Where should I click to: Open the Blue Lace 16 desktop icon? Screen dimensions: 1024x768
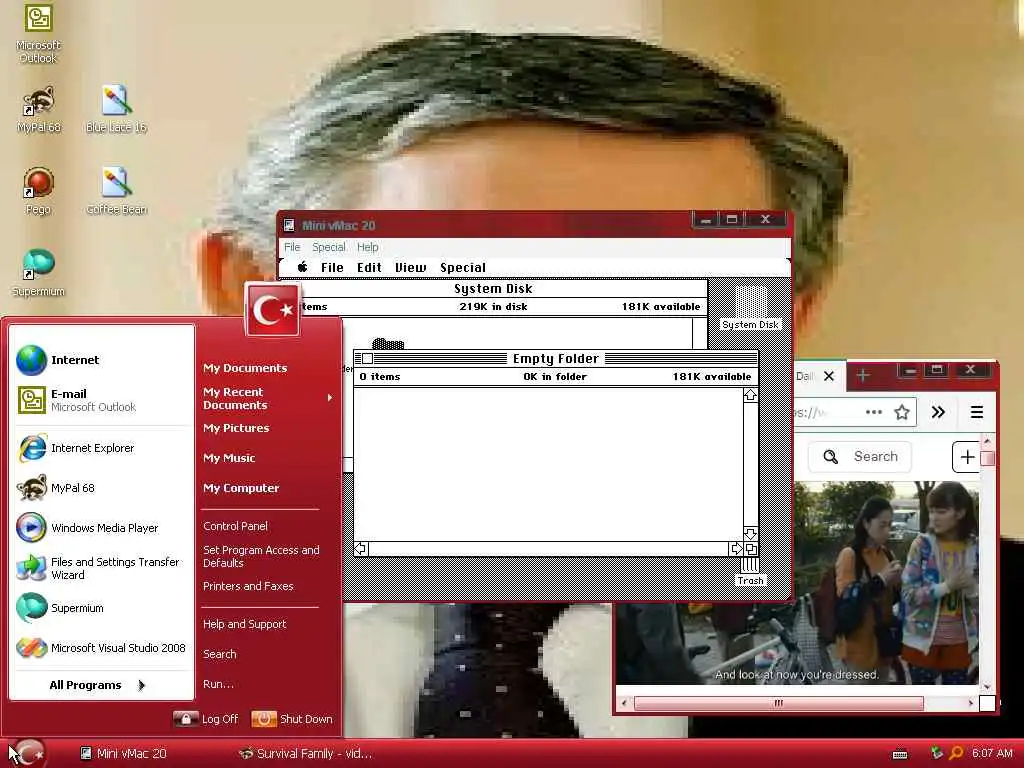pyautogui.click(x=116, y=109)
